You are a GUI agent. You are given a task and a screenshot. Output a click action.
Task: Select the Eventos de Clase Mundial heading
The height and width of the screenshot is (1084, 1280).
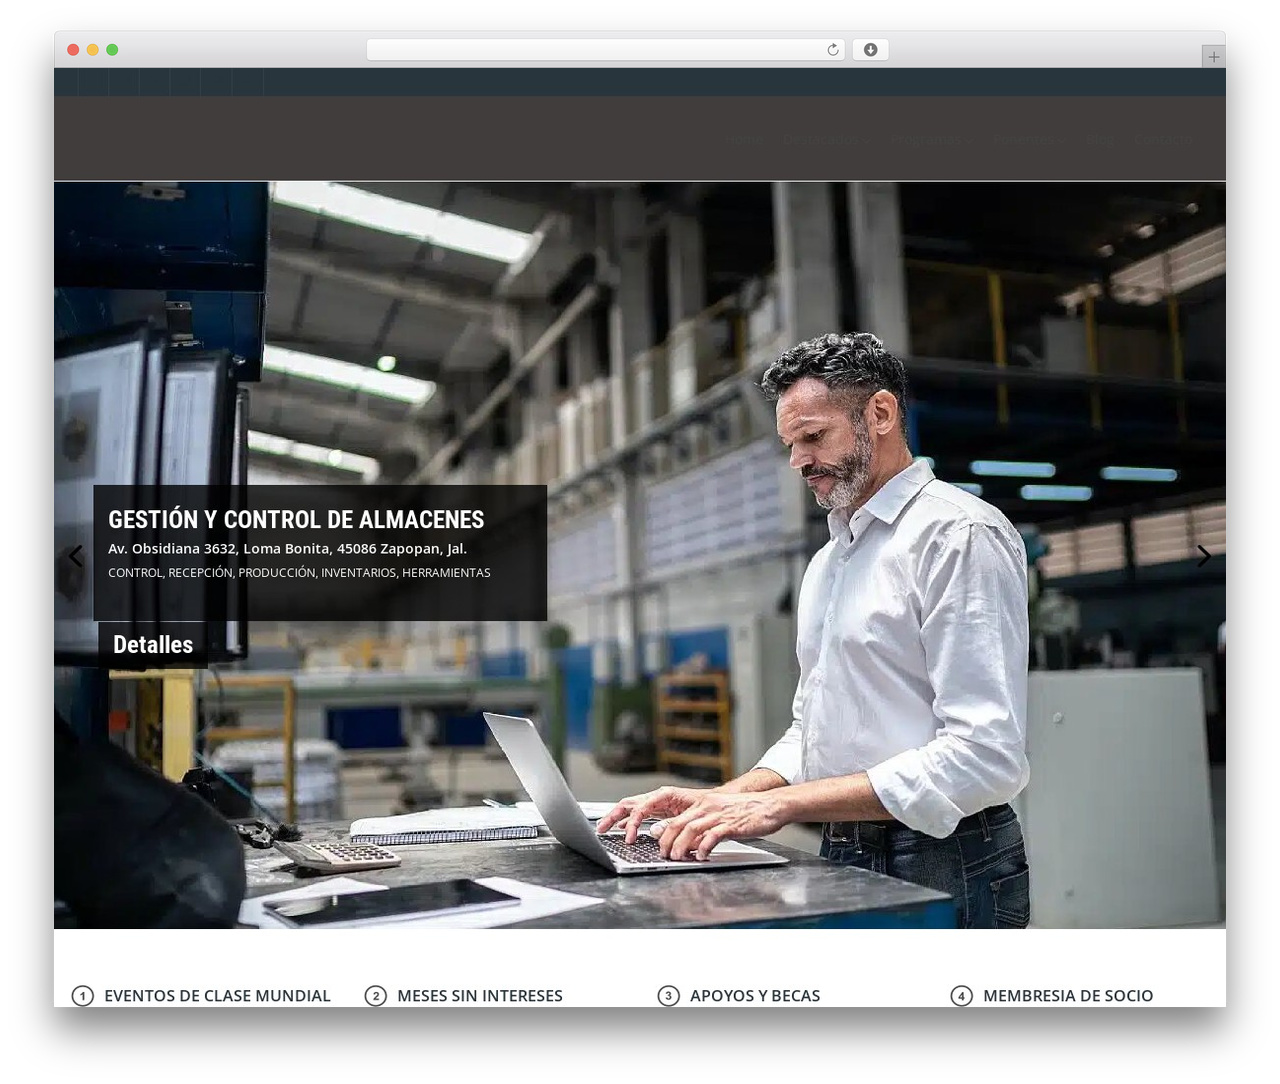(217, 996)
